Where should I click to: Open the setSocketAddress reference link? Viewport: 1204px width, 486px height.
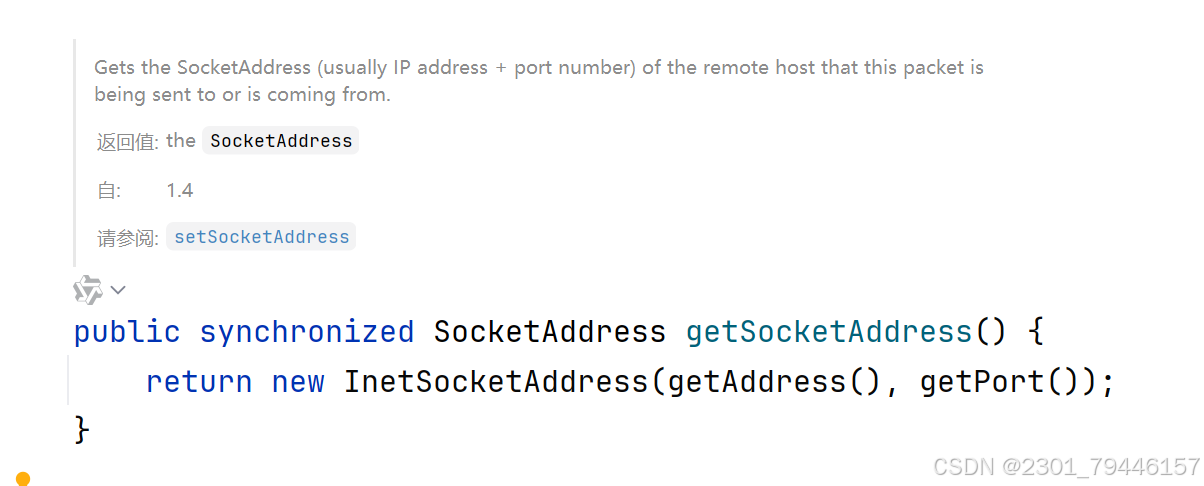tap(261, 237)
